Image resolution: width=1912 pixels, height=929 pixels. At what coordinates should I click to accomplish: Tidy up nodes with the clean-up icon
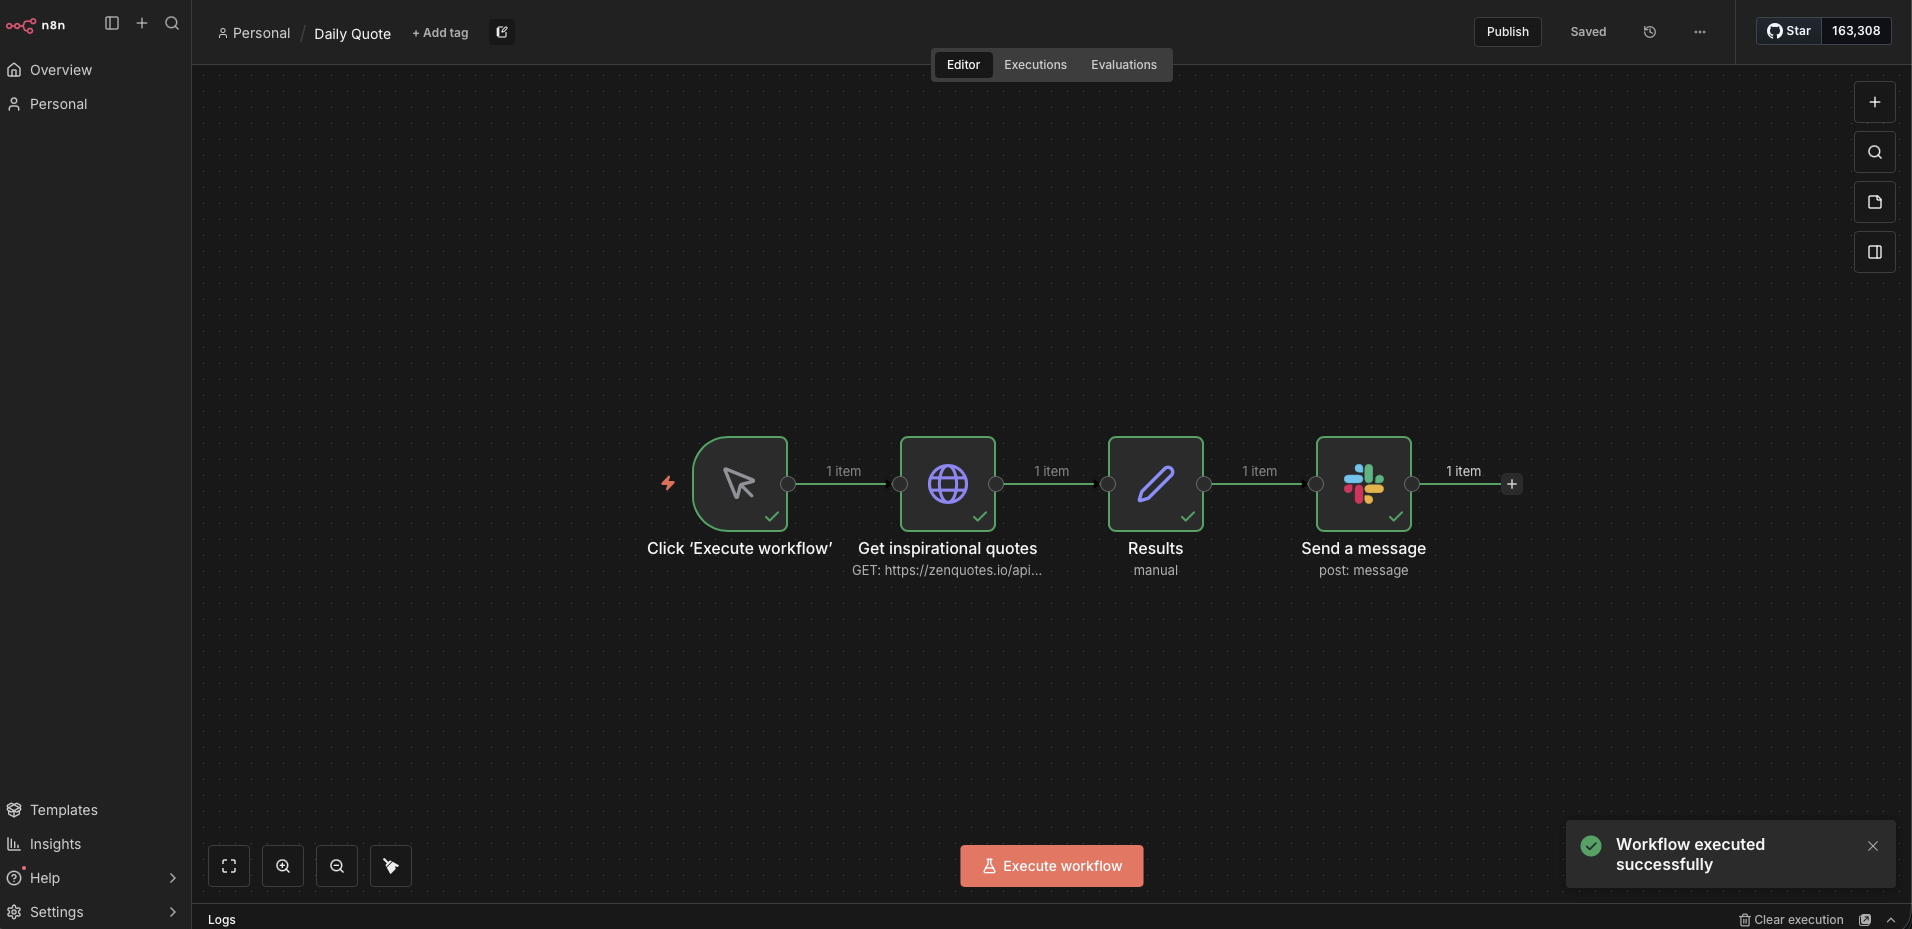390,866
